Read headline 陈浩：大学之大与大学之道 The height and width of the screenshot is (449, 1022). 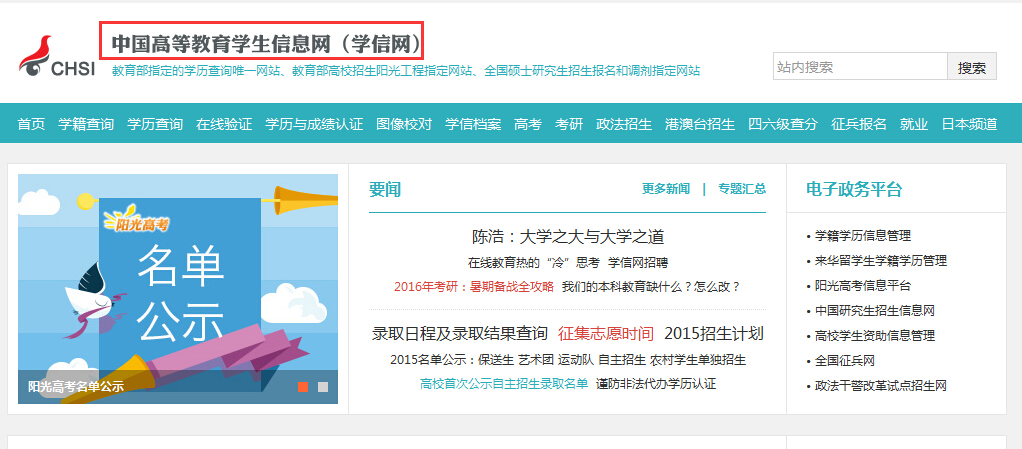567,237
